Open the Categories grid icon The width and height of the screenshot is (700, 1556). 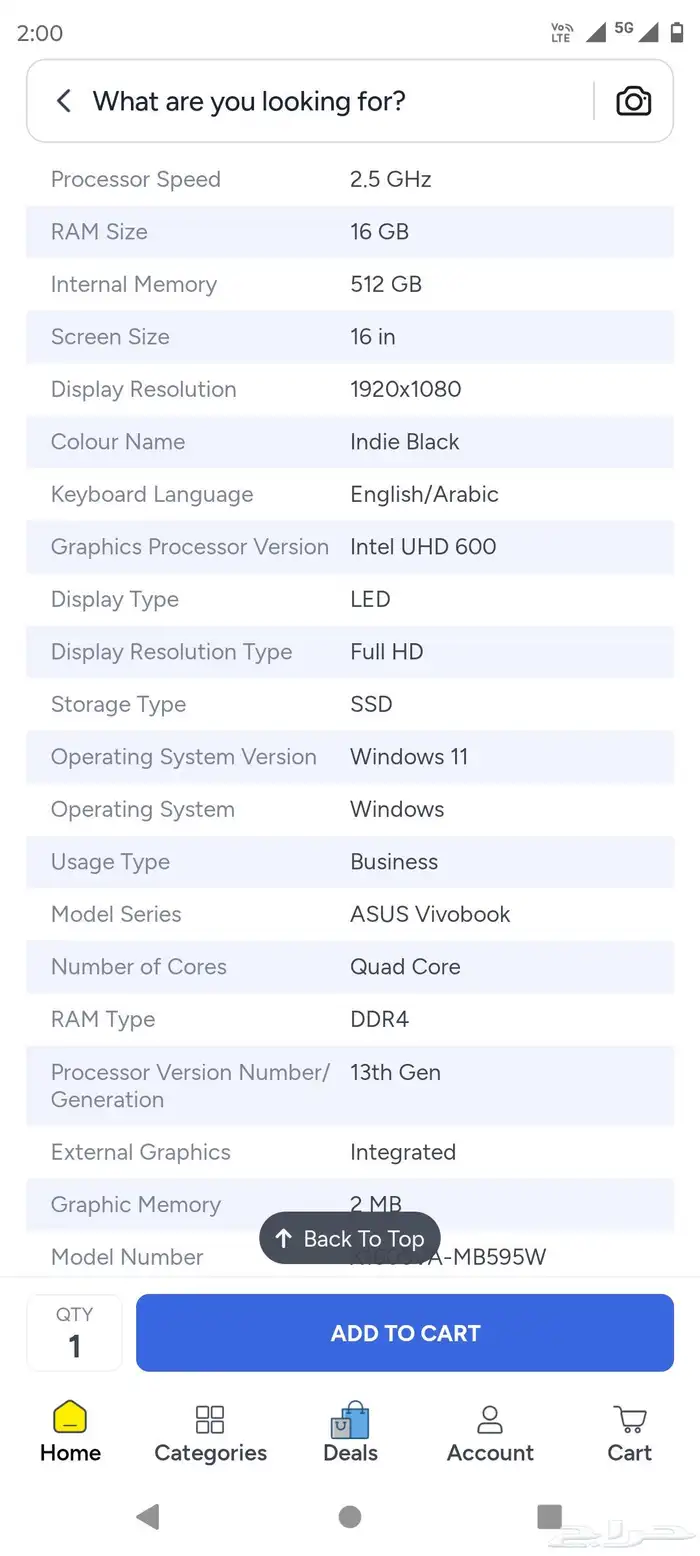[209, 1419]
